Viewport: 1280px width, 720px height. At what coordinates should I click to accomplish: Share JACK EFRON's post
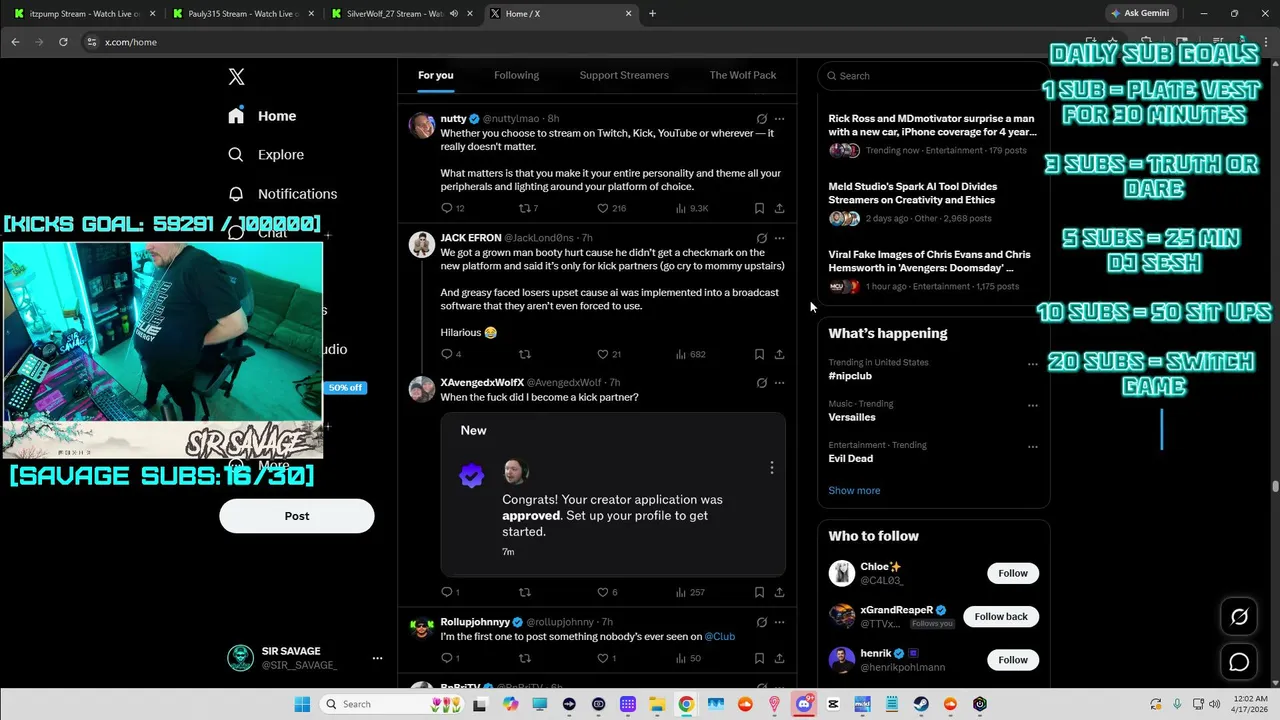pyautogui.click(x=779, y=354)
